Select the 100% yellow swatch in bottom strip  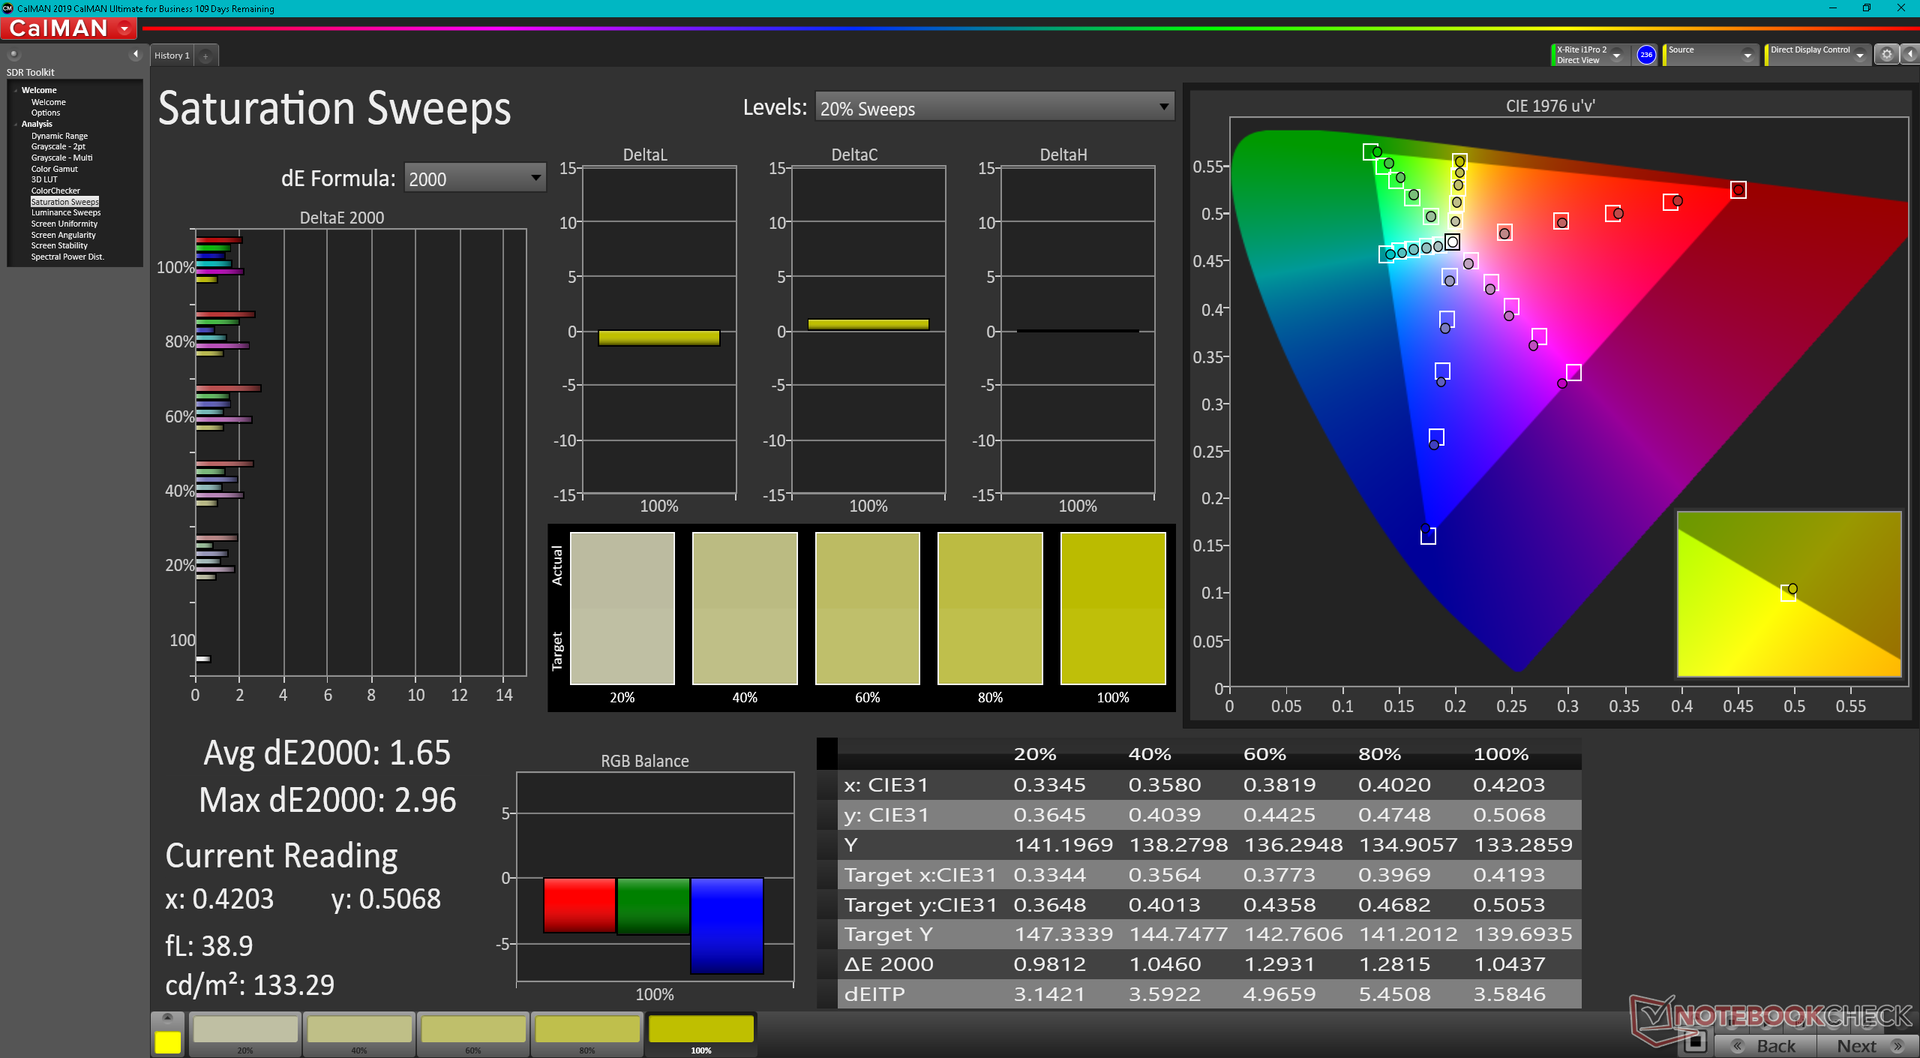pos(701,1029)
